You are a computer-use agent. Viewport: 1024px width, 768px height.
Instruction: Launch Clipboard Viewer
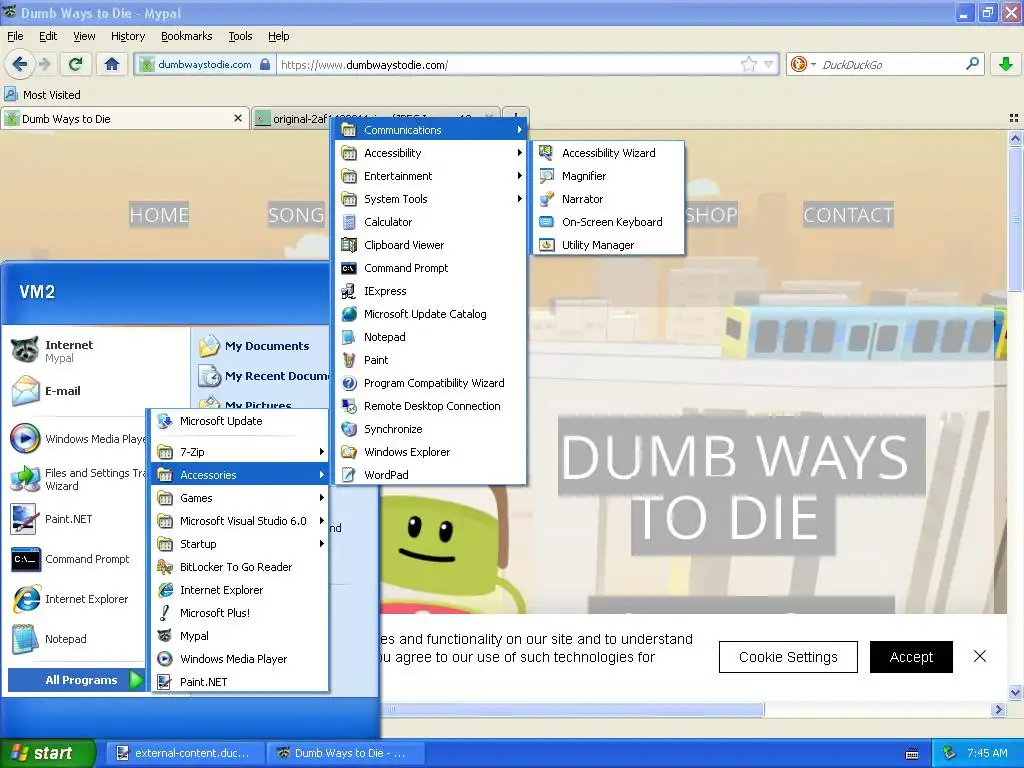point(431,245)
